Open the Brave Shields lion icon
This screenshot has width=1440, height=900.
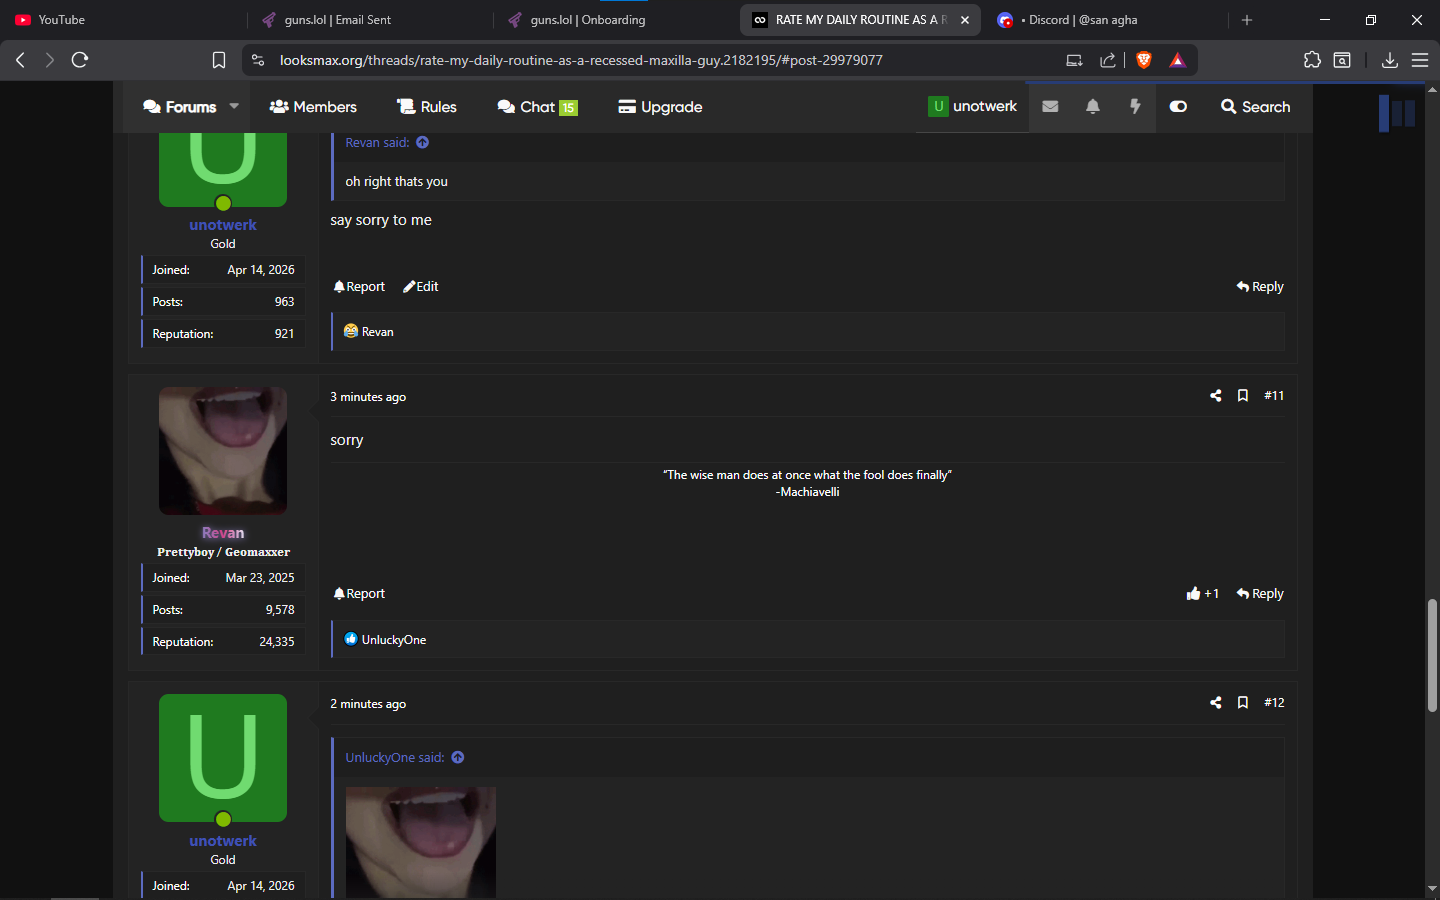click(1144, 60)
